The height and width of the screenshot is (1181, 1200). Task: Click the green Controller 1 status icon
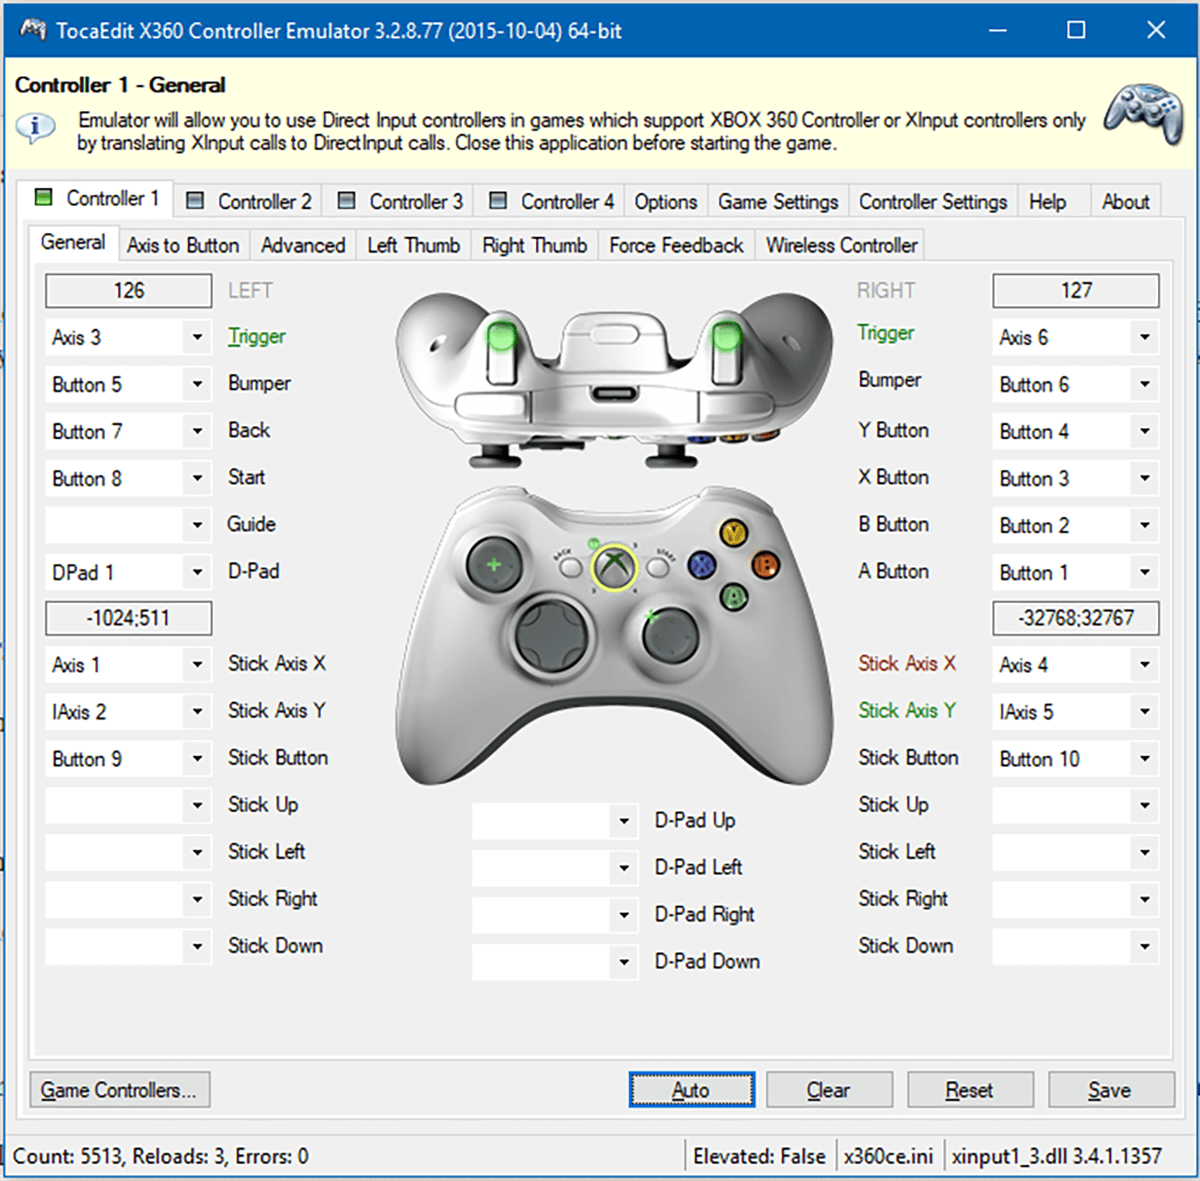coord(43,197)
